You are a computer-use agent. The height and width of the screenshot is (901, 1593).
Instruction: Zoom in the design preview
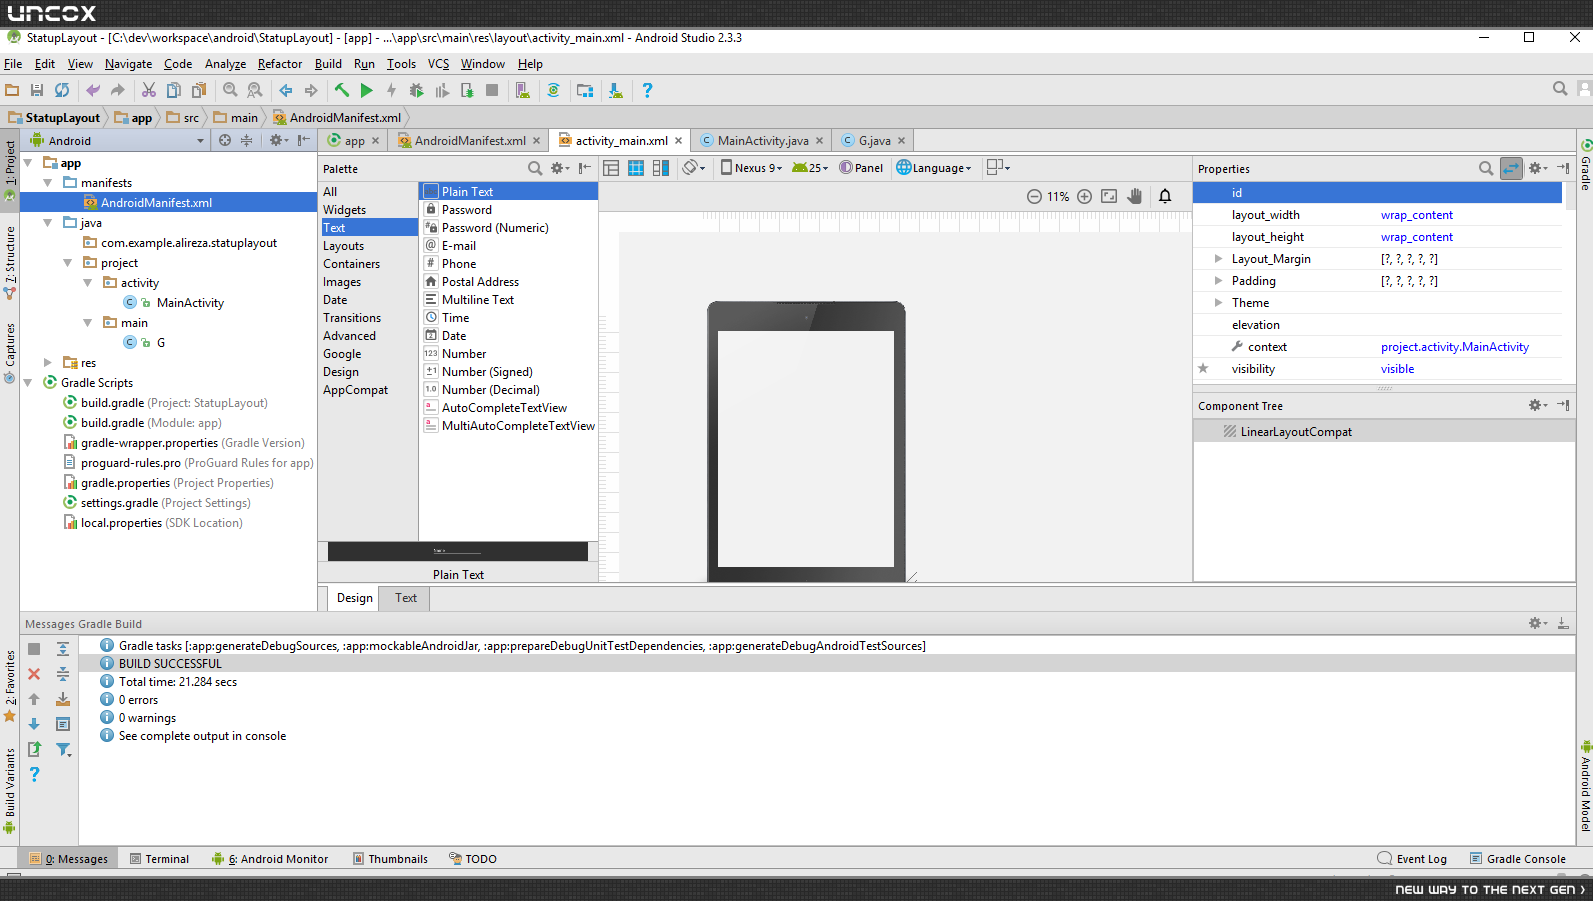[1084, 196]
